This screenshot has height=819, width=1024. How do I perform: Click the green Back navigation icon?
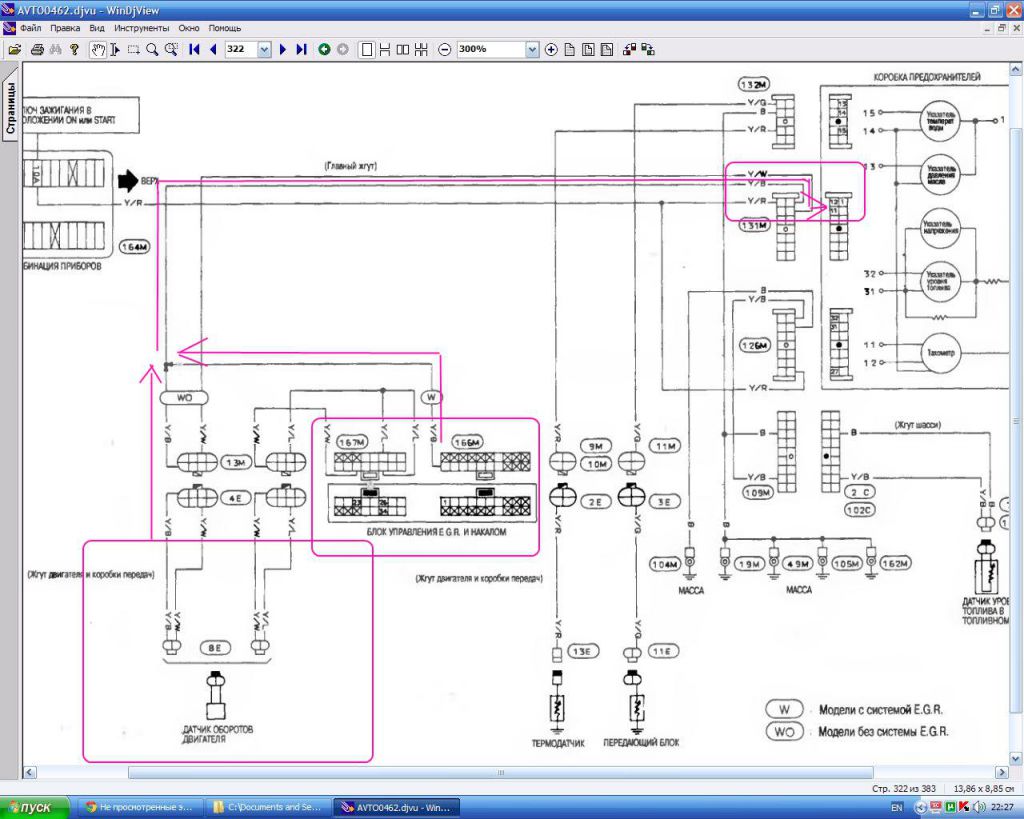click(324, 49)
